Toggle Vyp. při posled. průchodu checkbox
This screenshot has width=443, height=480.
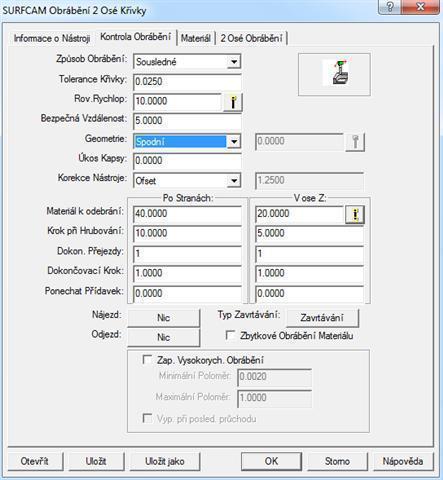(147, 418)
